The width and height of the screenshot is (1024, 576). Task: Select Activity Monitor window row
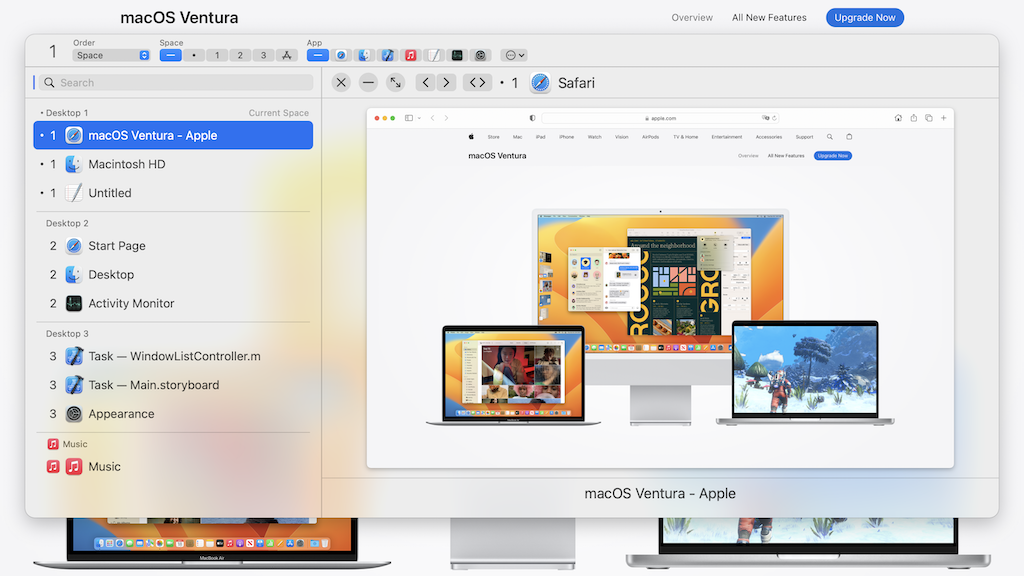coord(173,304)
